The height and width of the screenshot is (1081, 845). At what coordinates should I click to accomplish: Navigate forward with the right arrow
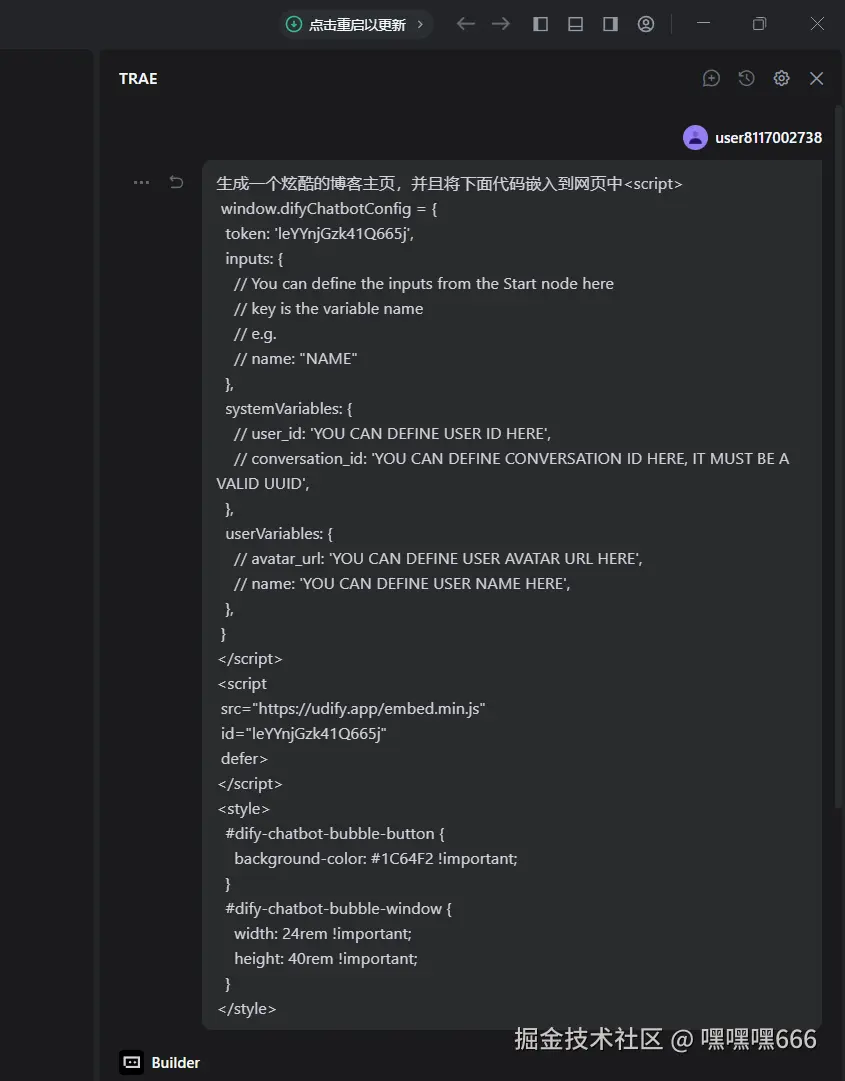pos(501,24)
